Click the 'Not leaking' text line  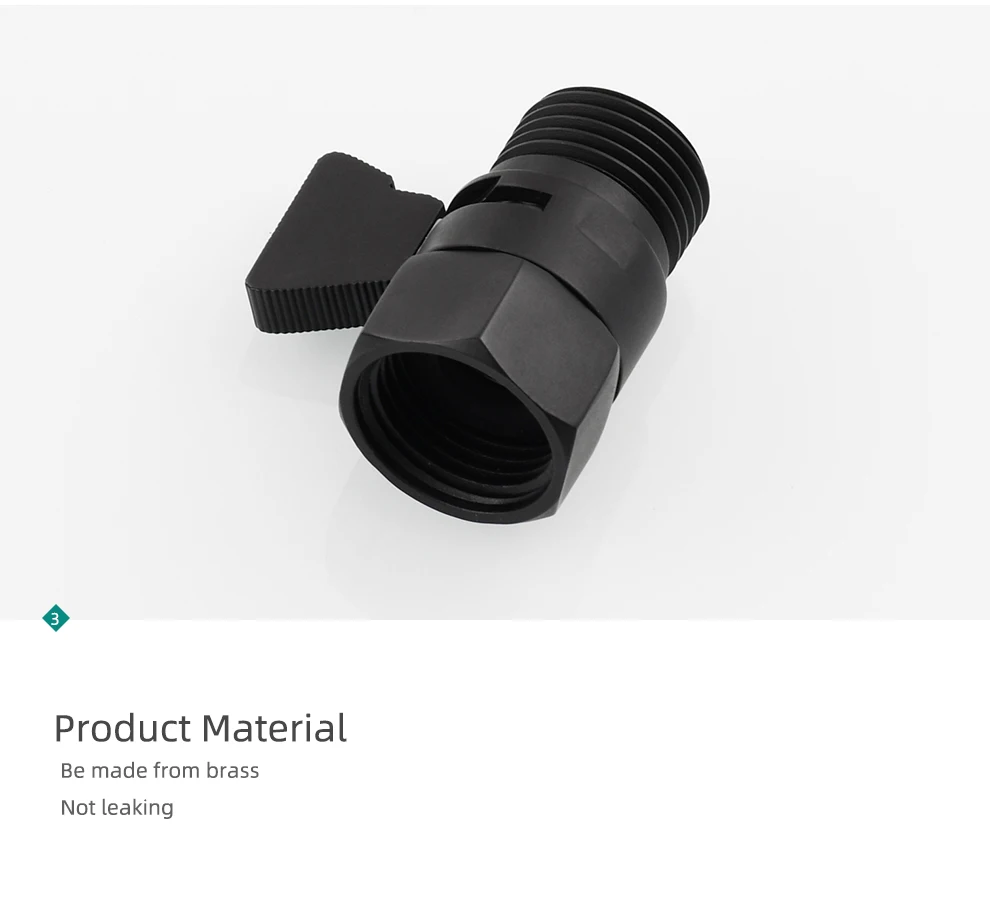pos(117,808)
